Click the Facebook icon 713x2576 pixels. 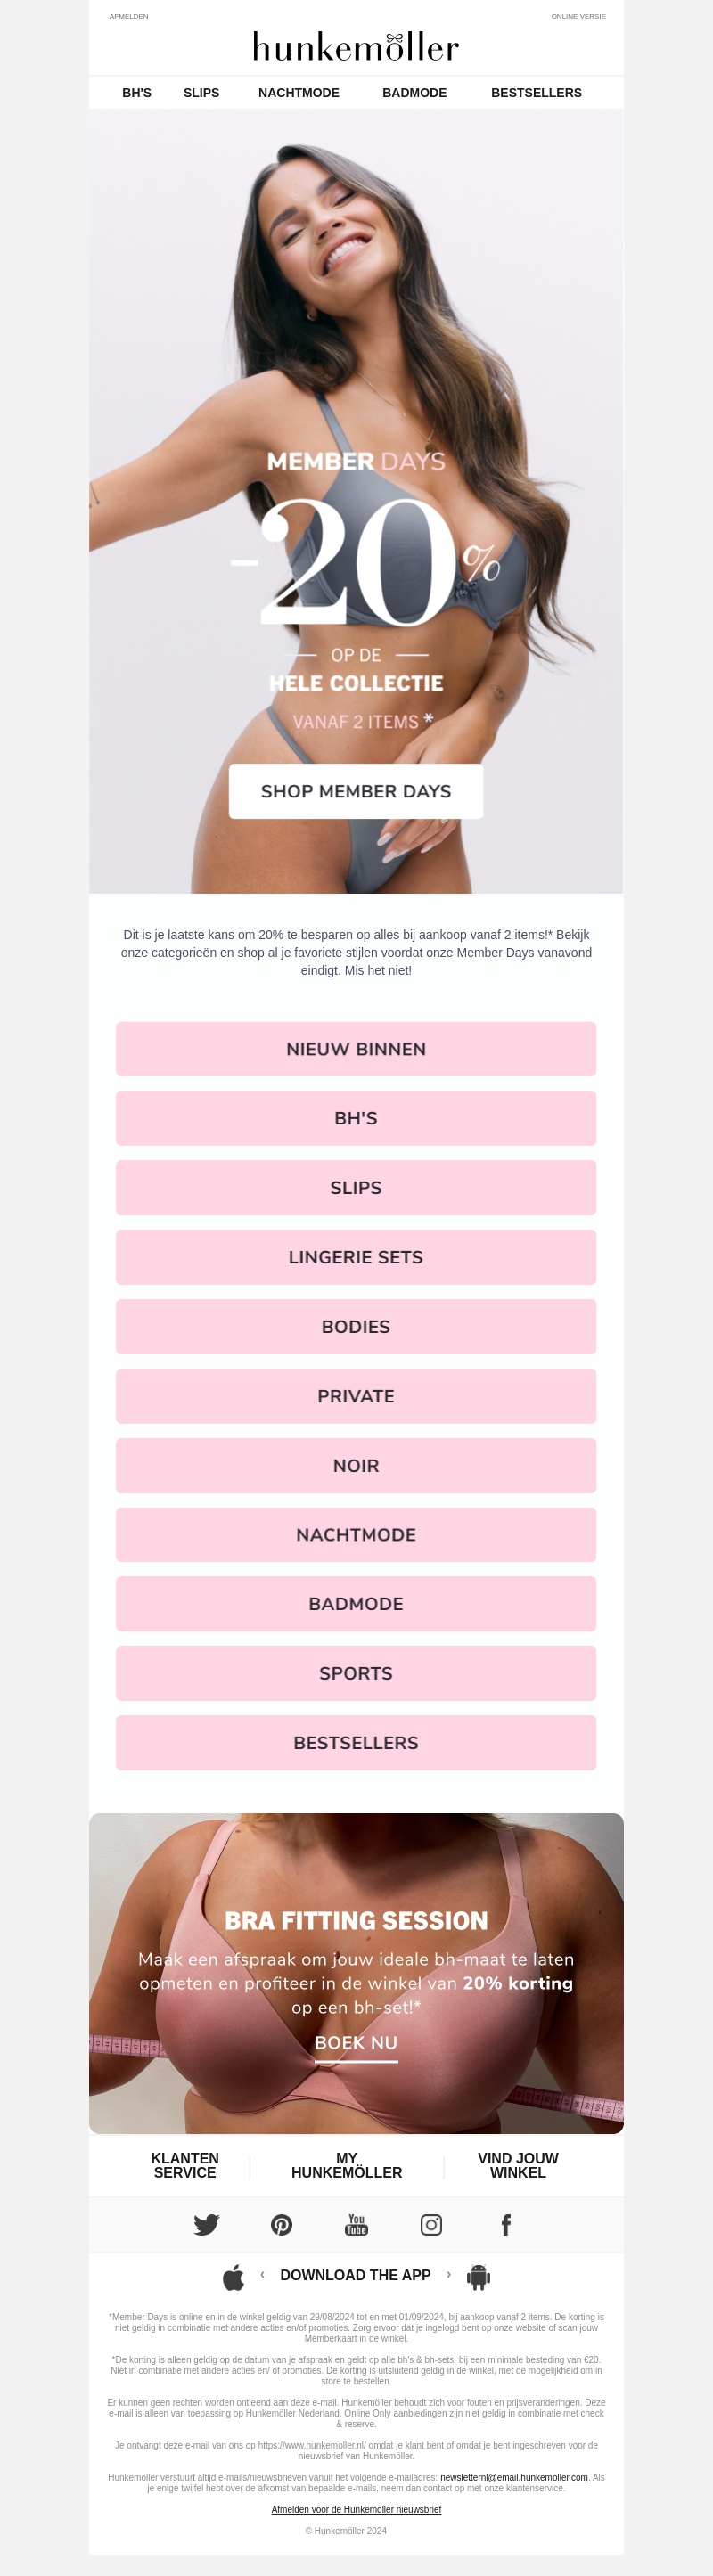click(x=506, y=2224)
